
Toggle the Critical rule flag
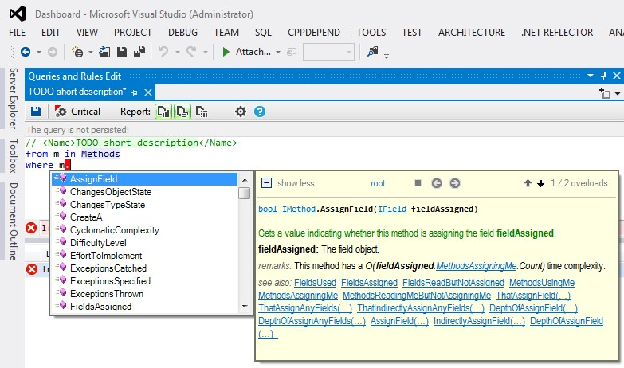[x=78, y=112]
